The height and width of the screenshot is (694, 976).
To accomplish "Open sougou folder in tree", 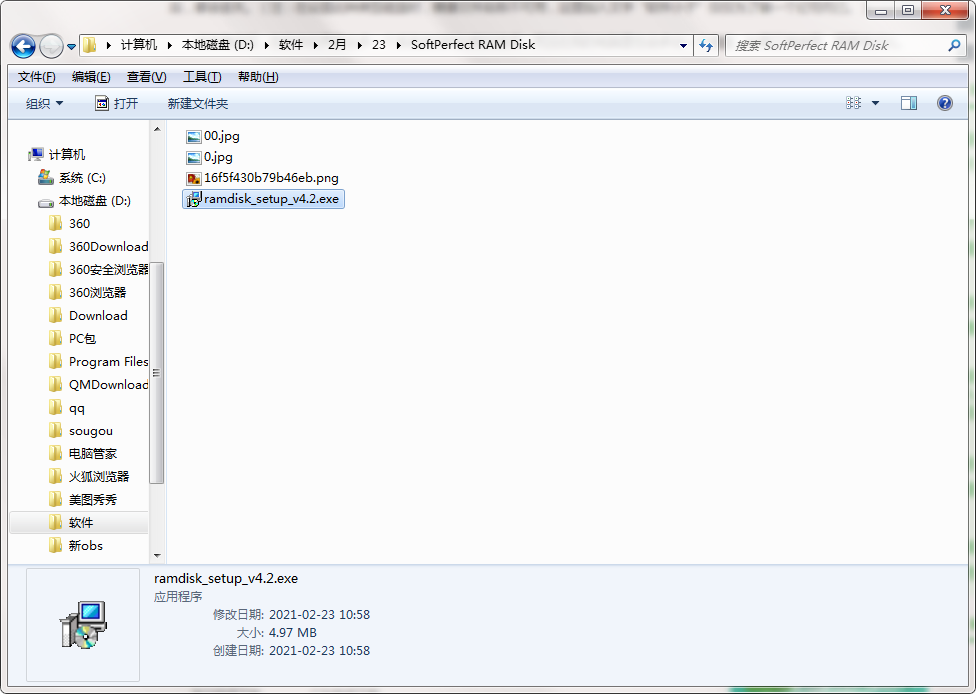I will pos(80,431).
